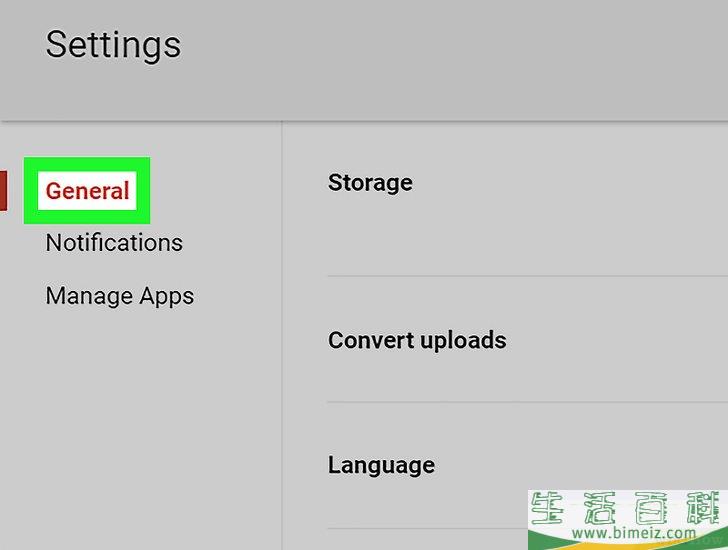
Task: Click the Settings dialog title
Action: pos(113,45)
